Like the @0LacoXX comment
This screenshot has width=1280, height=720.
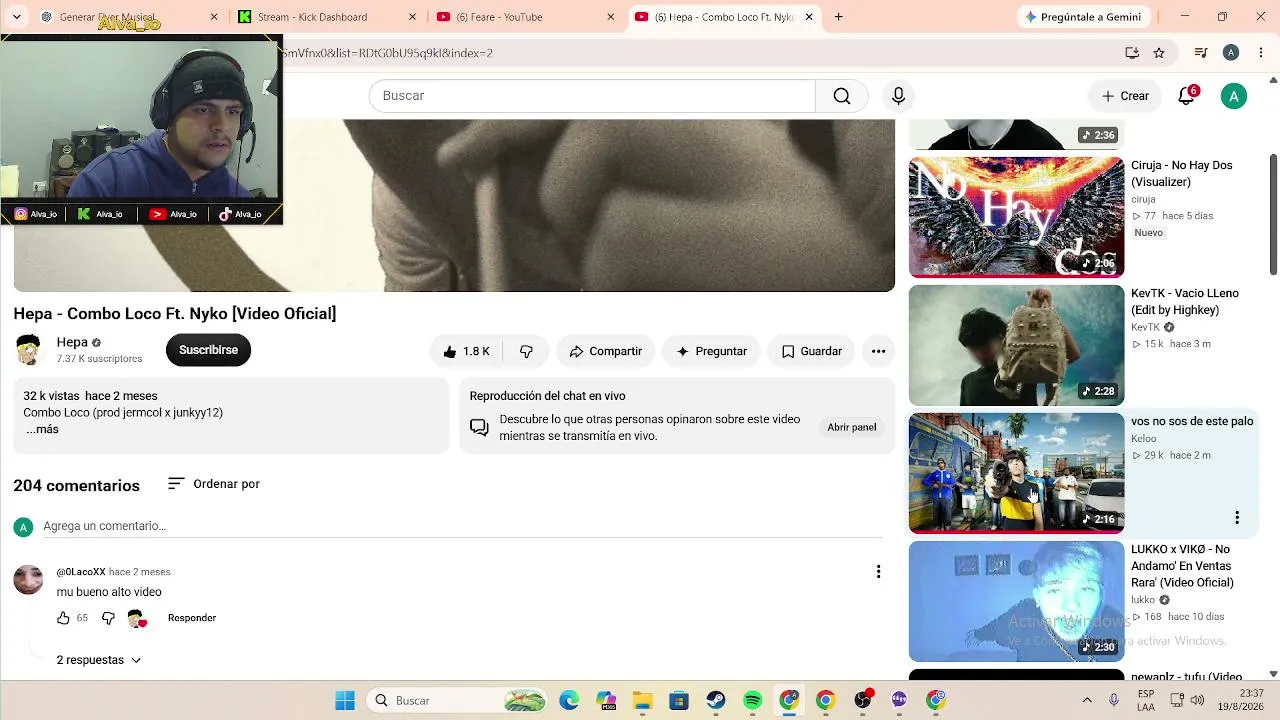[63, 618]
